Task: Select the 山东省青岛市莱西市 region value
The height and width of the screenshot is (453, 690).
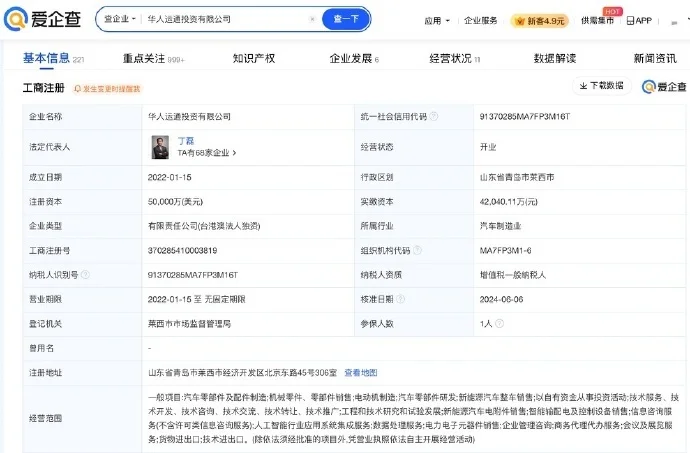Action: pos(517,177)
